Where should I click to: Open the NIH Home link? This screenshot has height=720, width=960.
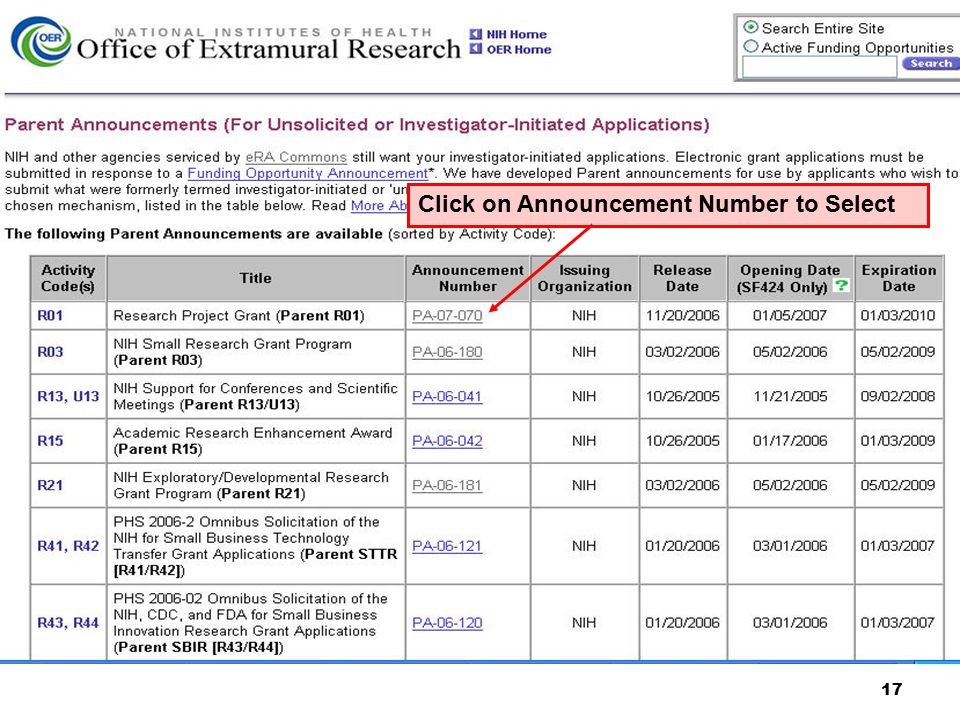click(516, 34)
